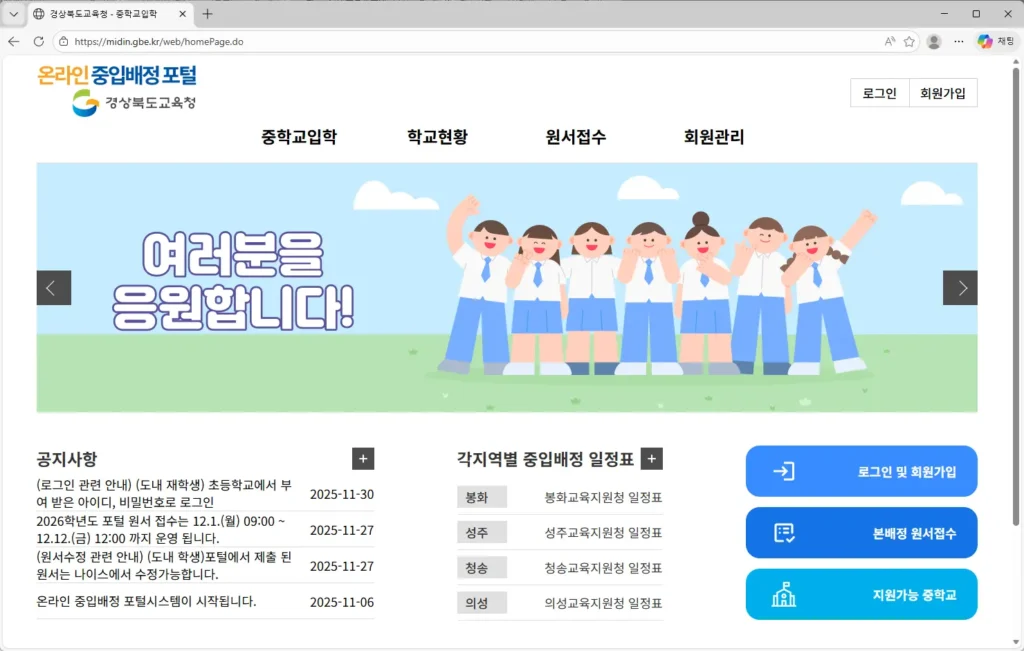Open browser profile avatar icon
The width and height of the screenshot is (1024, 651).
(x=934, y=42)
